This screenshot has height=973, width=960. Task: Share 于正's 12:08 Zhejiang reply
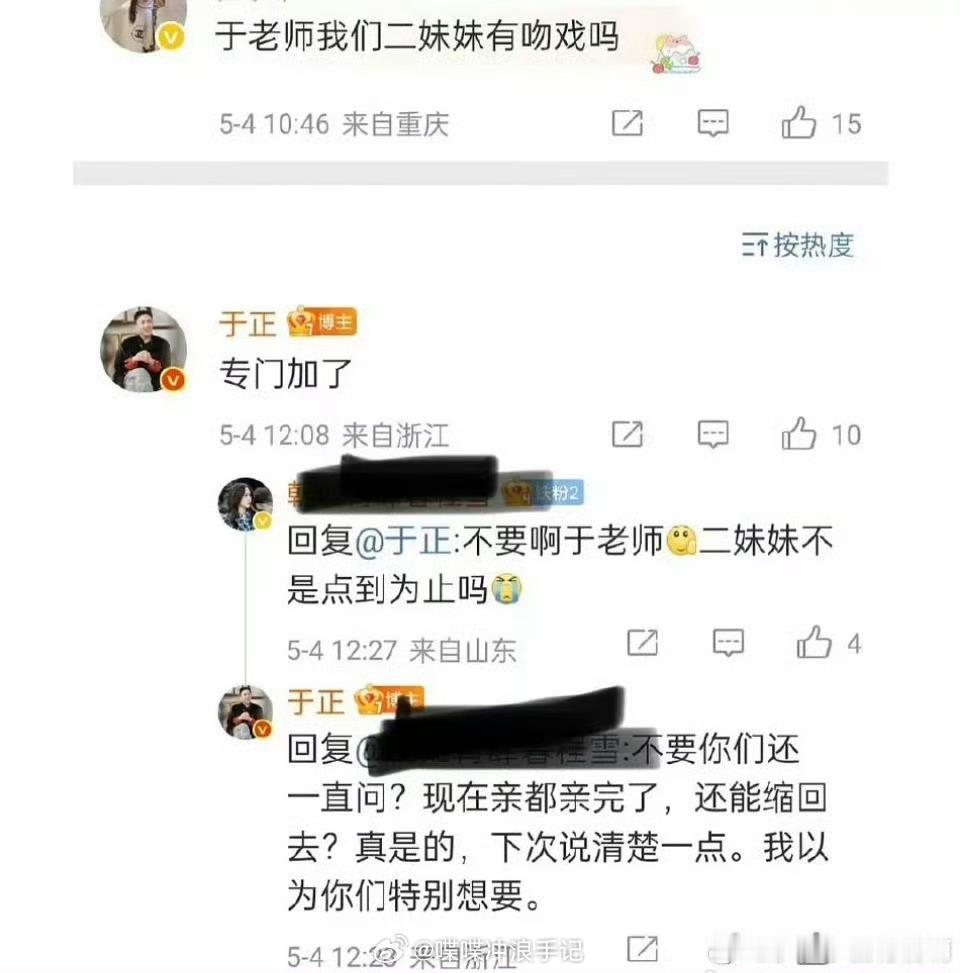[627, 434]
